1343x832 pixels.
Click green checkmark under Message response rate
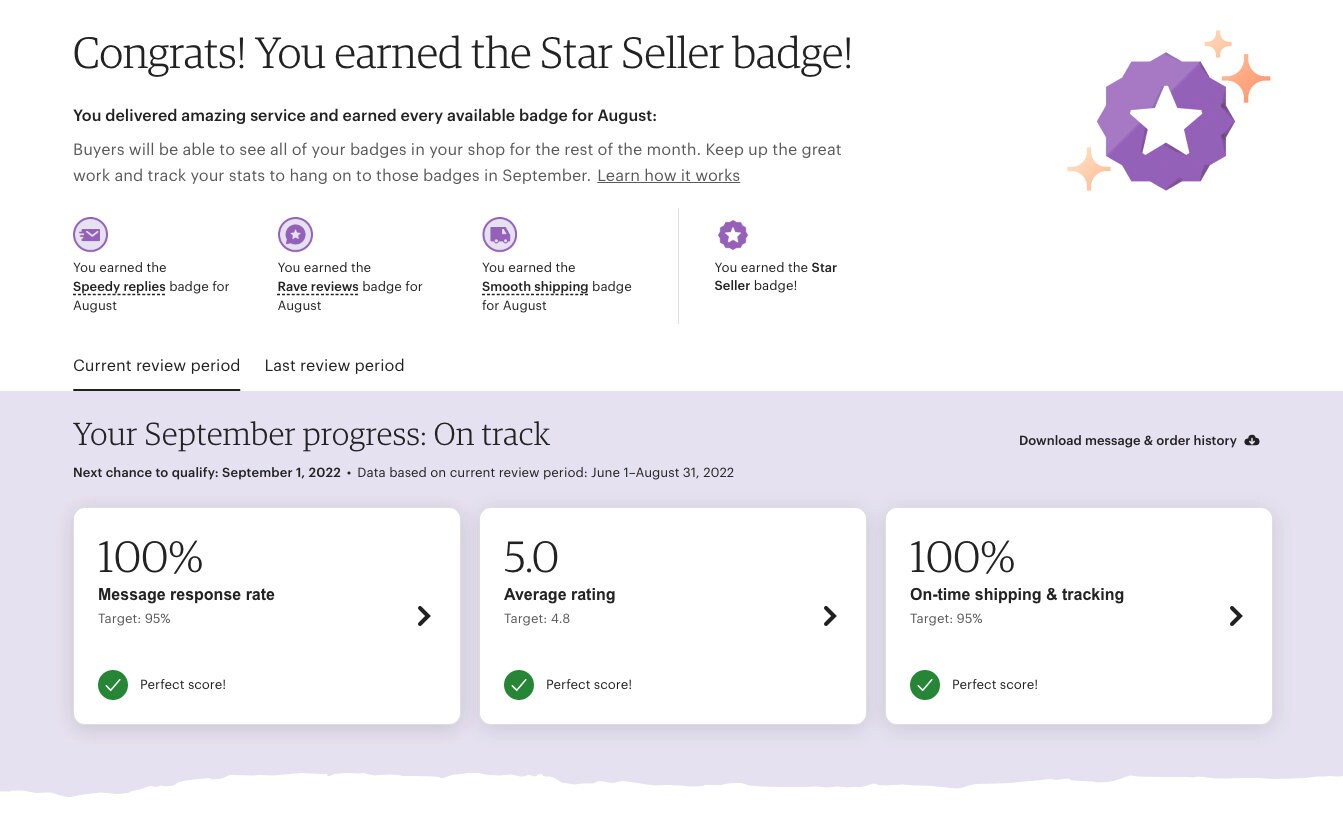[x=113, y=685]
